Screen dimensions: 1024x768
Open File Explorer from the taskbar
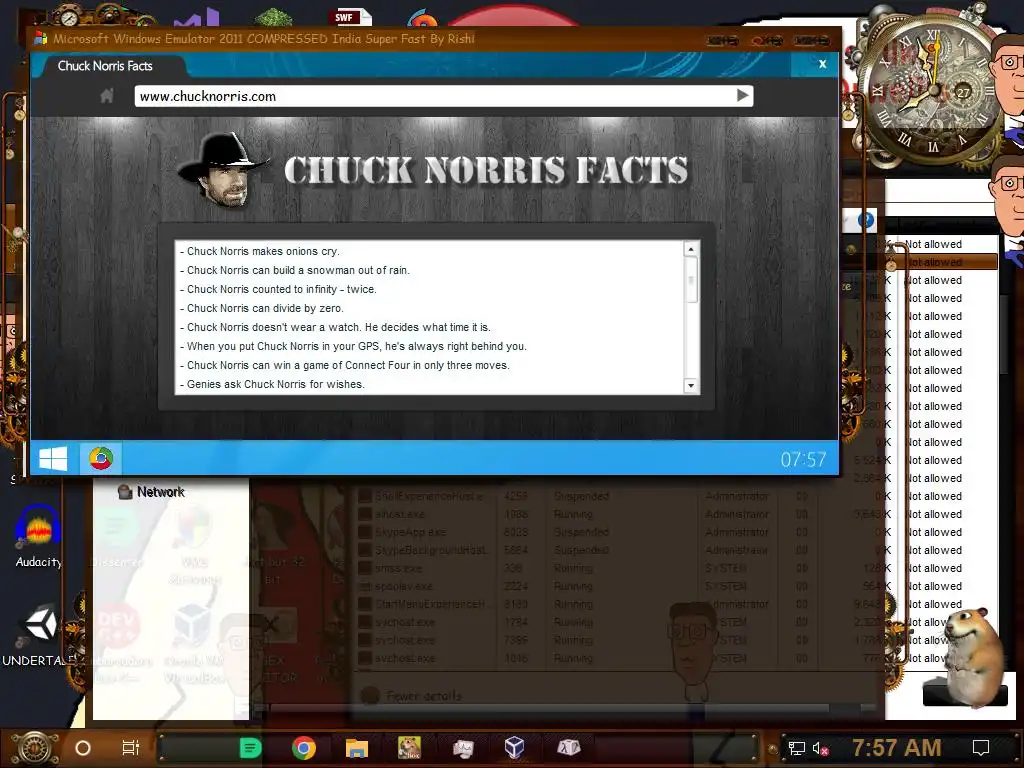point(357,748)
